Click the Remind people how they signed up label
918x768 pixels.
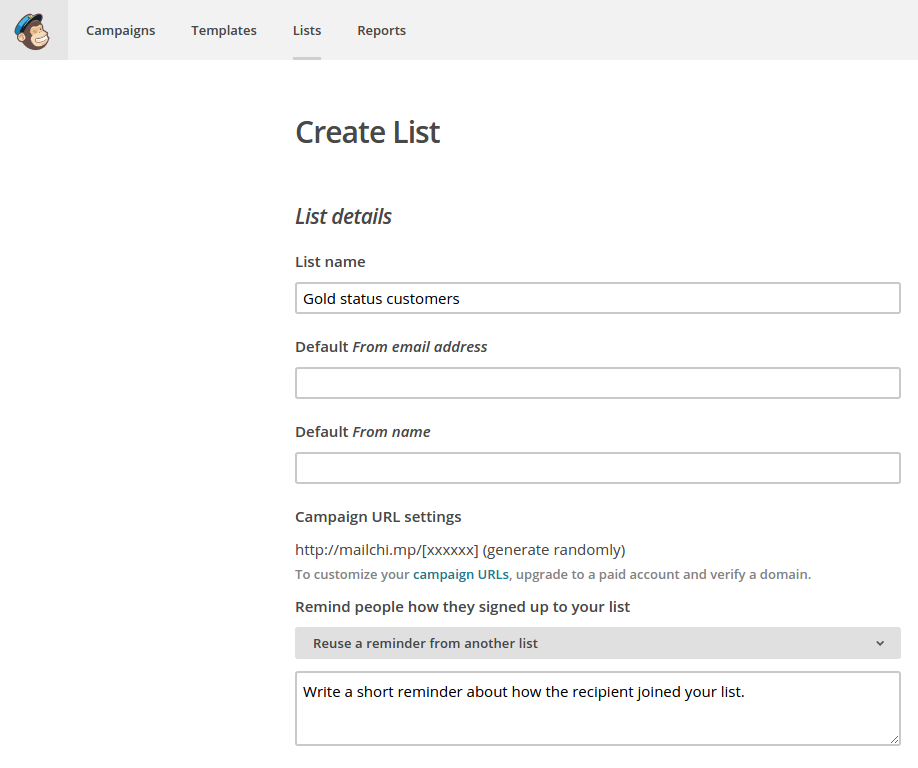tap(463, 607)
